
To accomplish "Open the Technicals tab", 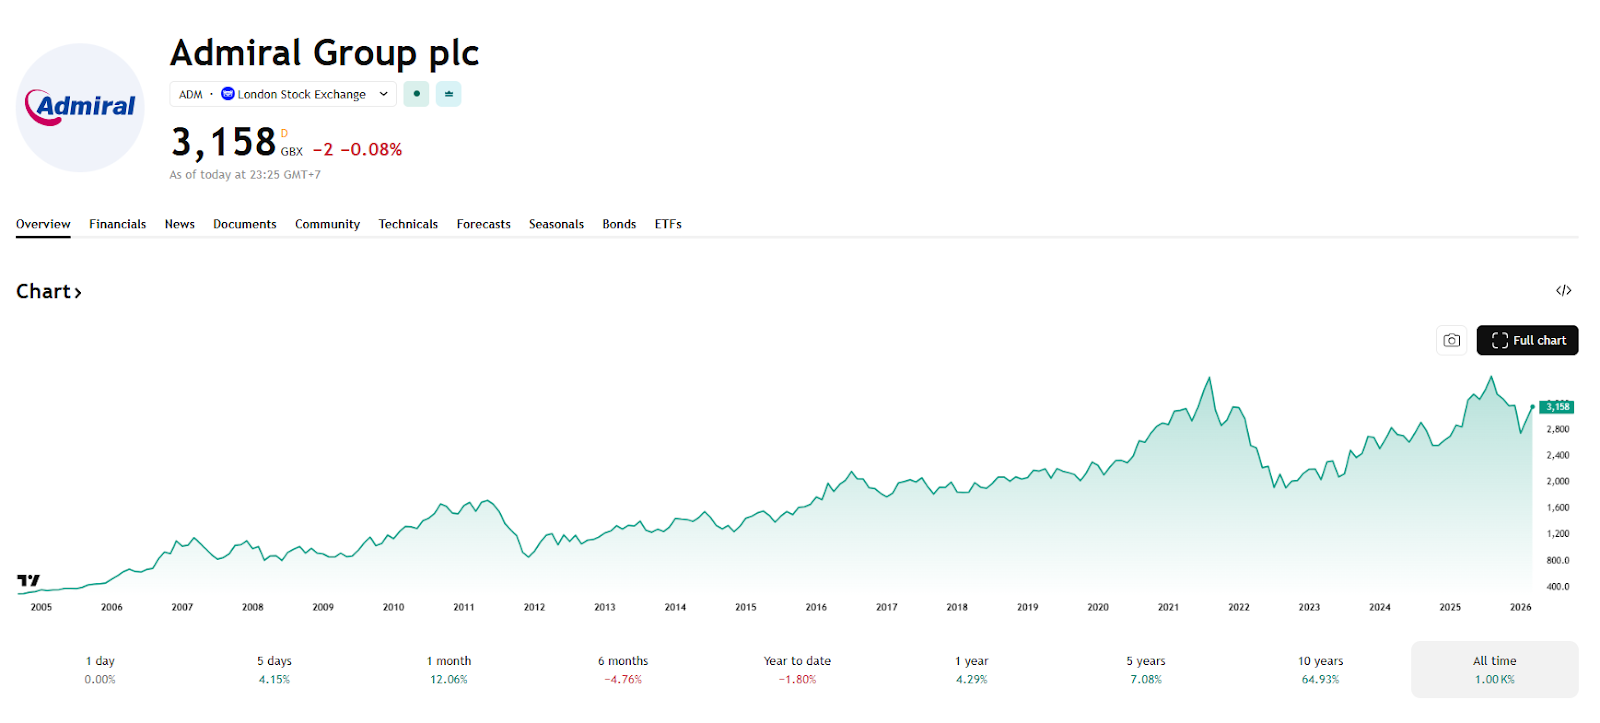I will 408,224.
